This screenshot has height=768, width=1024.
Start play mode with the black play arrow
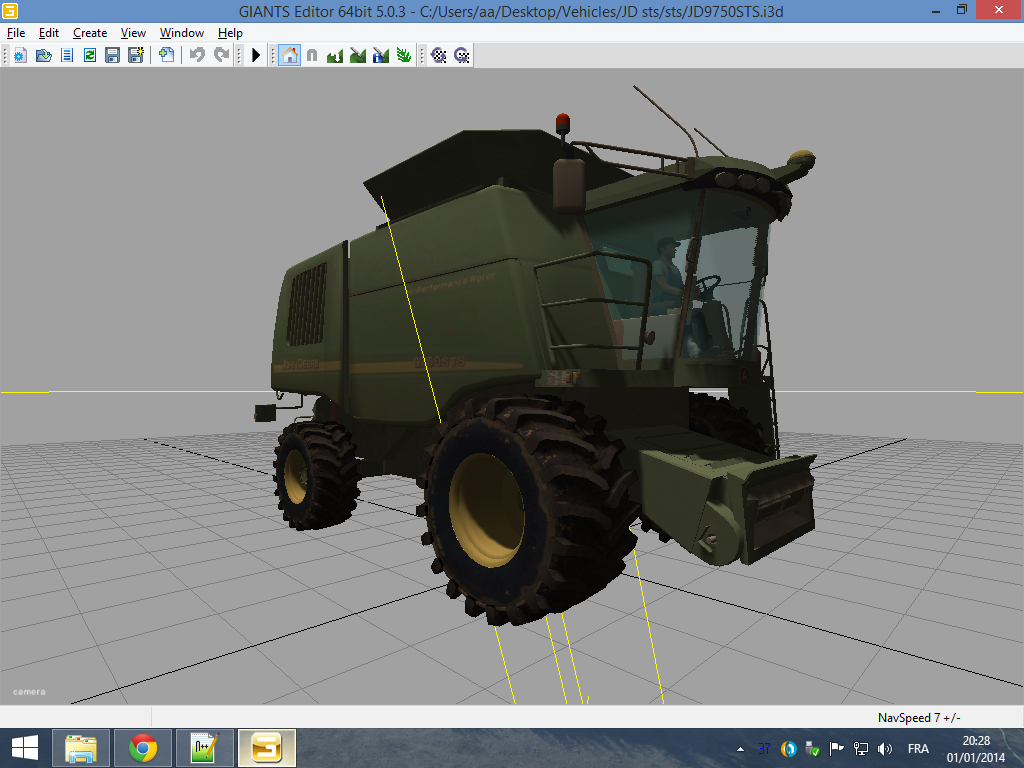[256, 56]
